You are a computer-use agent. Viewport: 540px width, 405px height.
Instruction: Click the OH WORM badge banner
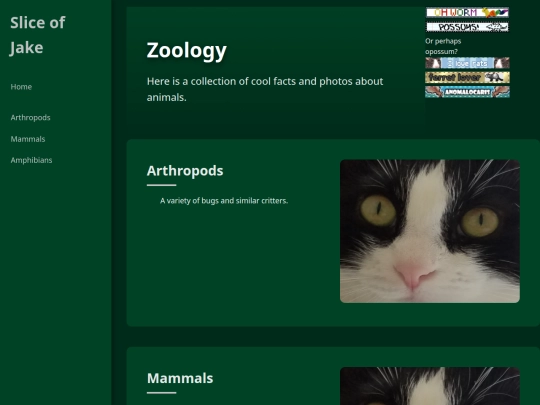(467, 12)
